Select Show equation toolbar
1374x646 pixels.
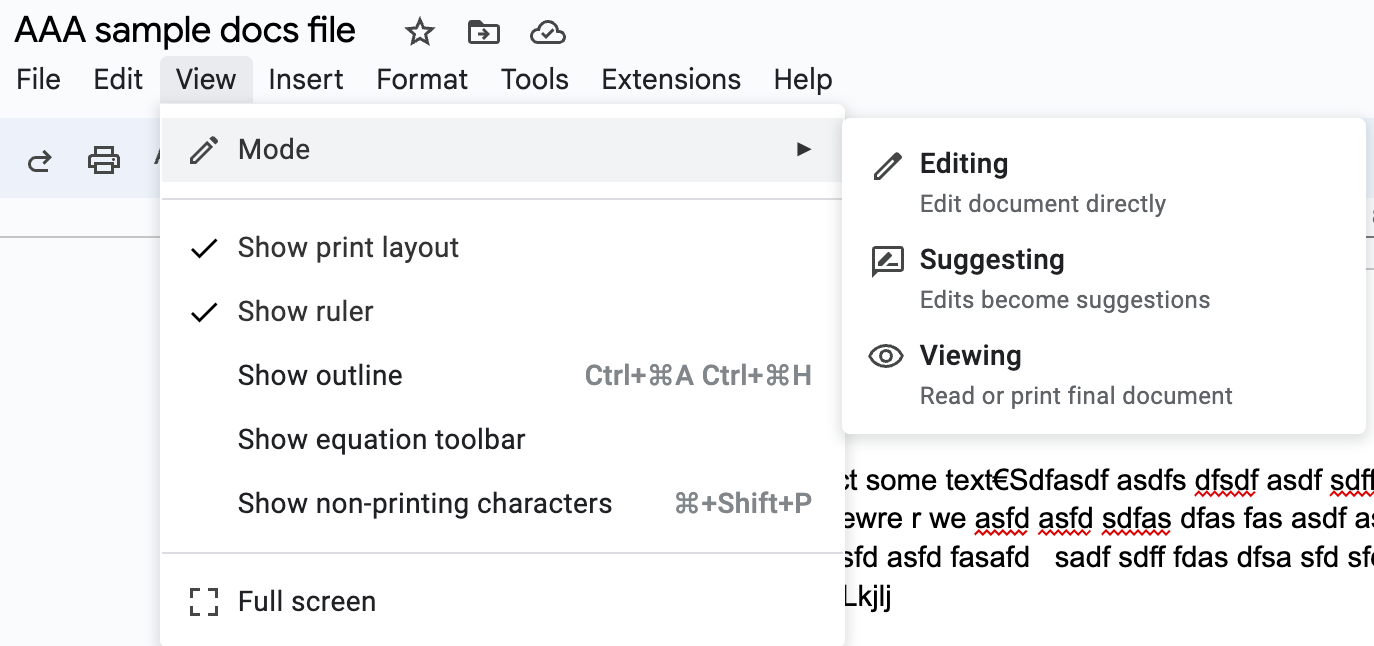point(381,440)
